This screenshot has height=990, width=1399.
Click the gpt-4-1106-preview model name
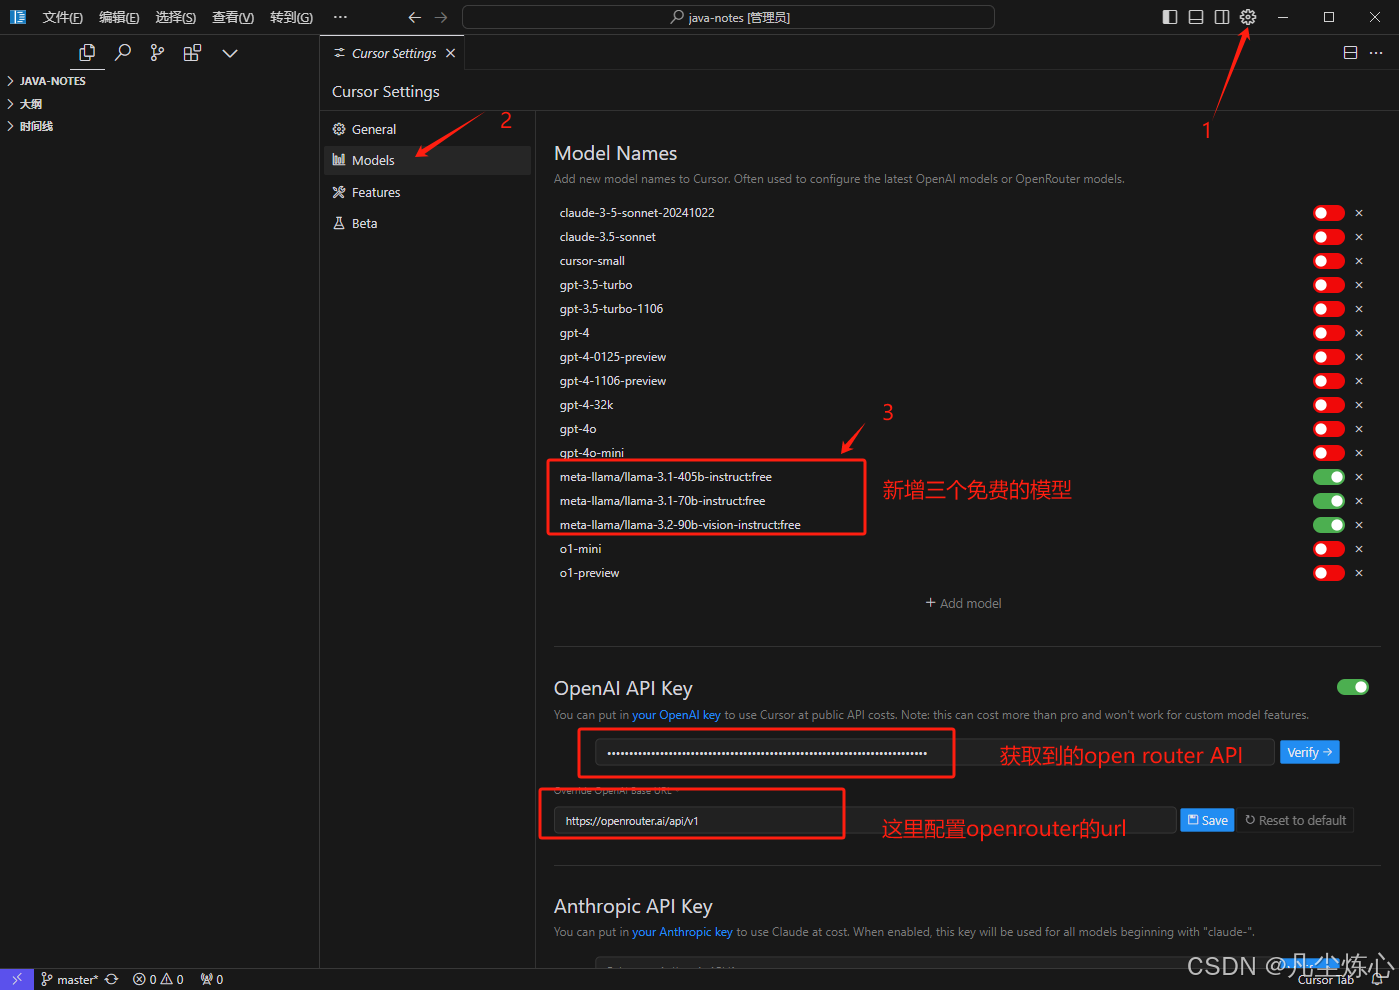[x=613, y=381]
